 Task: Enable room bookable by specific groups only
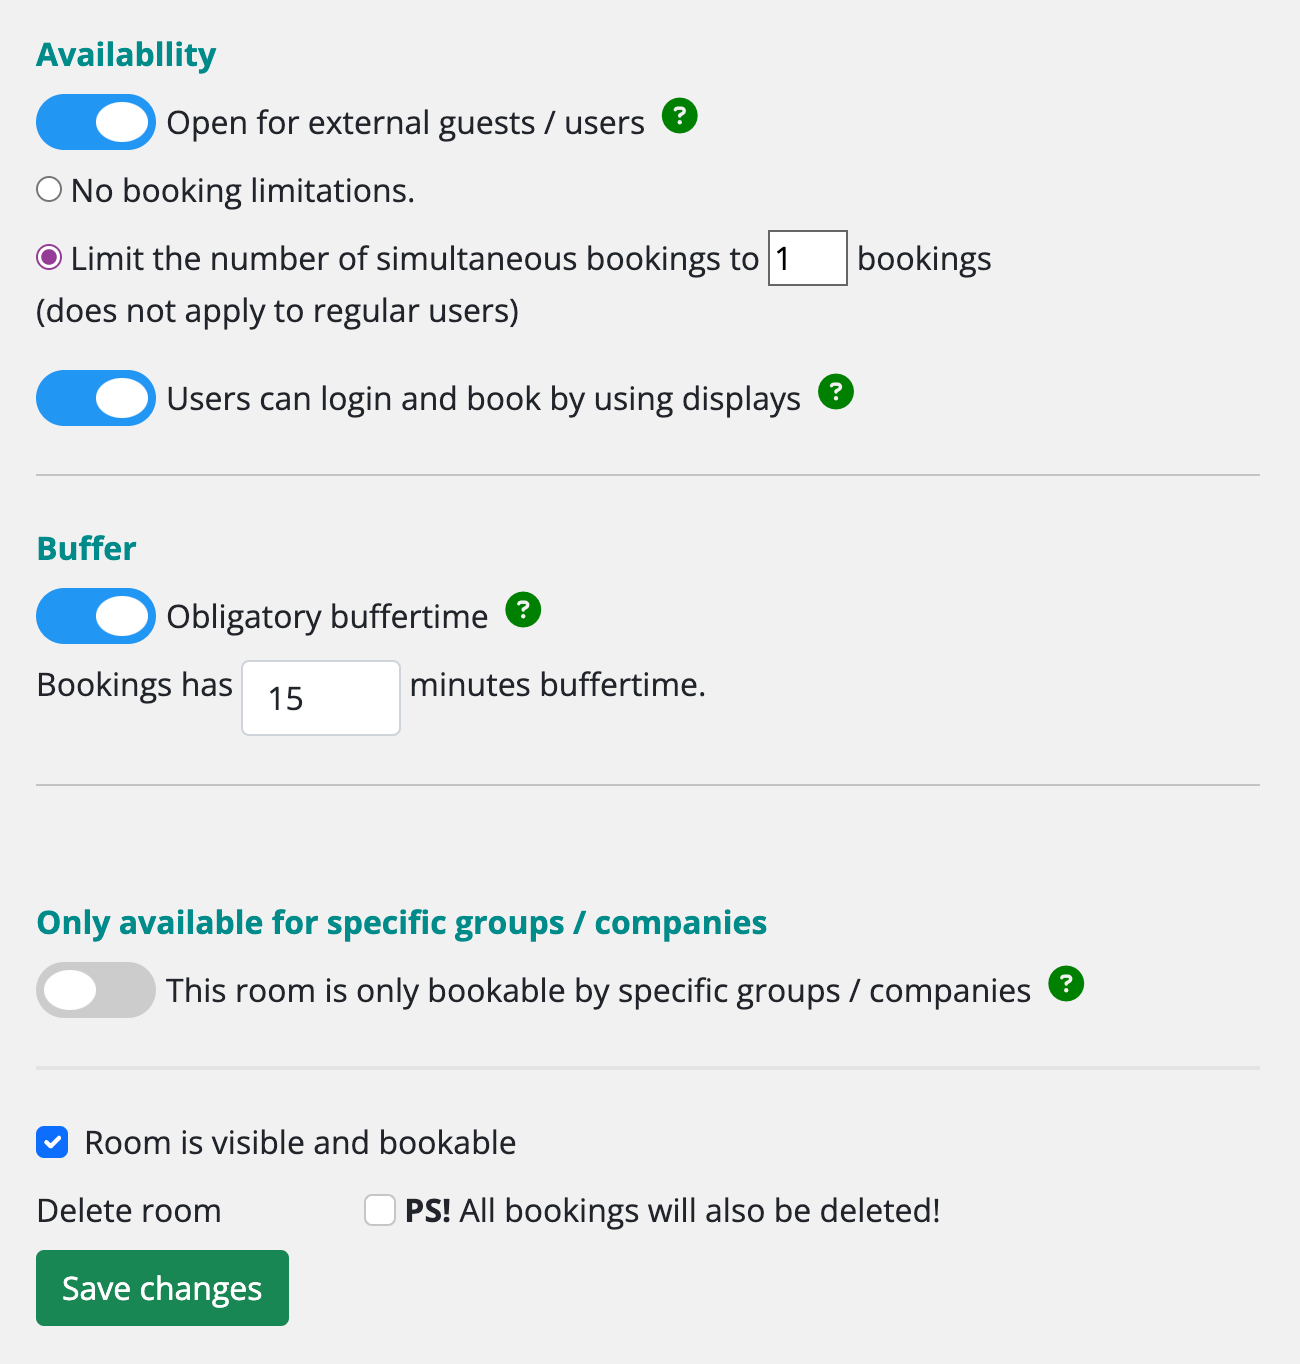click(x=95, y=990)
